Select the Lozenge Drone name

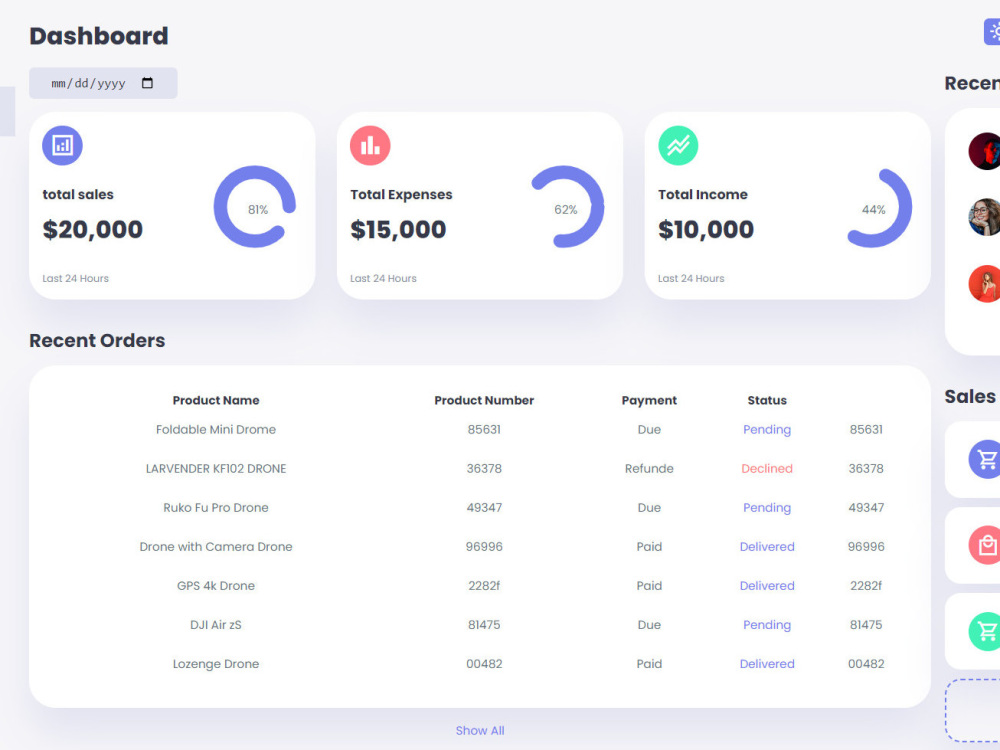coord(216,664)
